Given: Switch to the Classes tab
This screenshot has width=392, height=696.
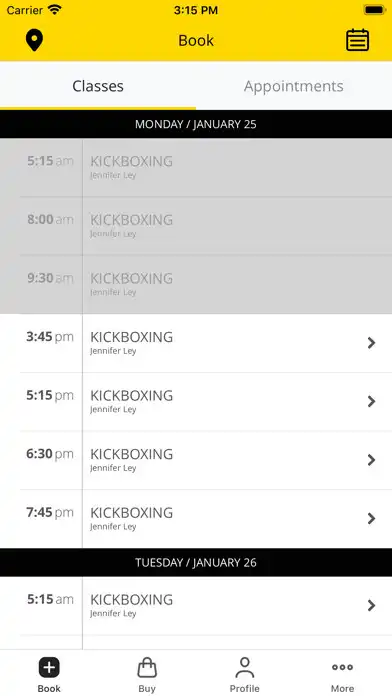Looking at the screenshot, I should pyautogui.click(x=98, y=86).
